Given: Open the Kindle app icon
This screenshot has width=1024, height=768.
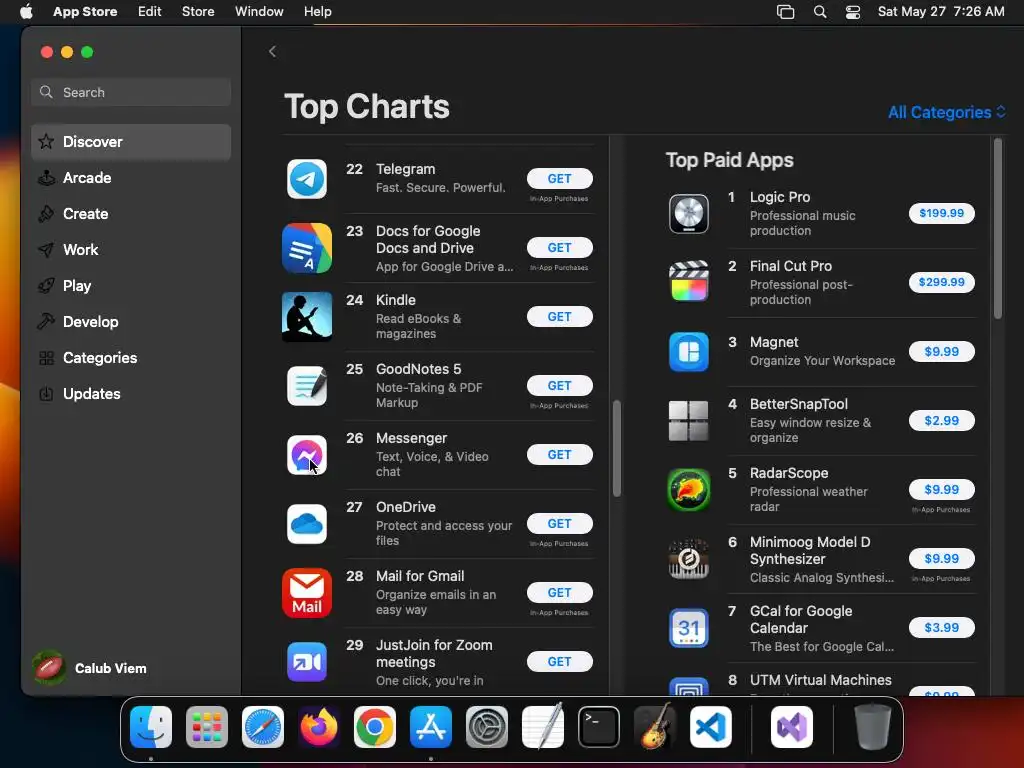Looking at the screenshot, I should (x=307, y=317).
